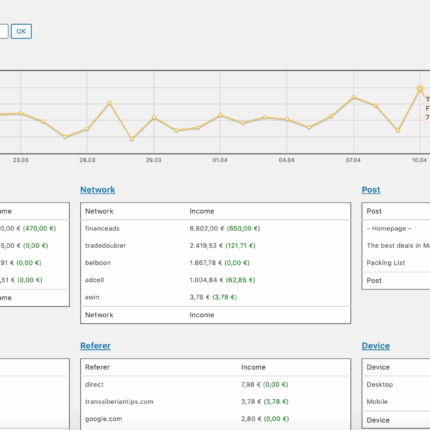The image size is (430, 430).
Task: Select the belboon network row
Action: 215,263
